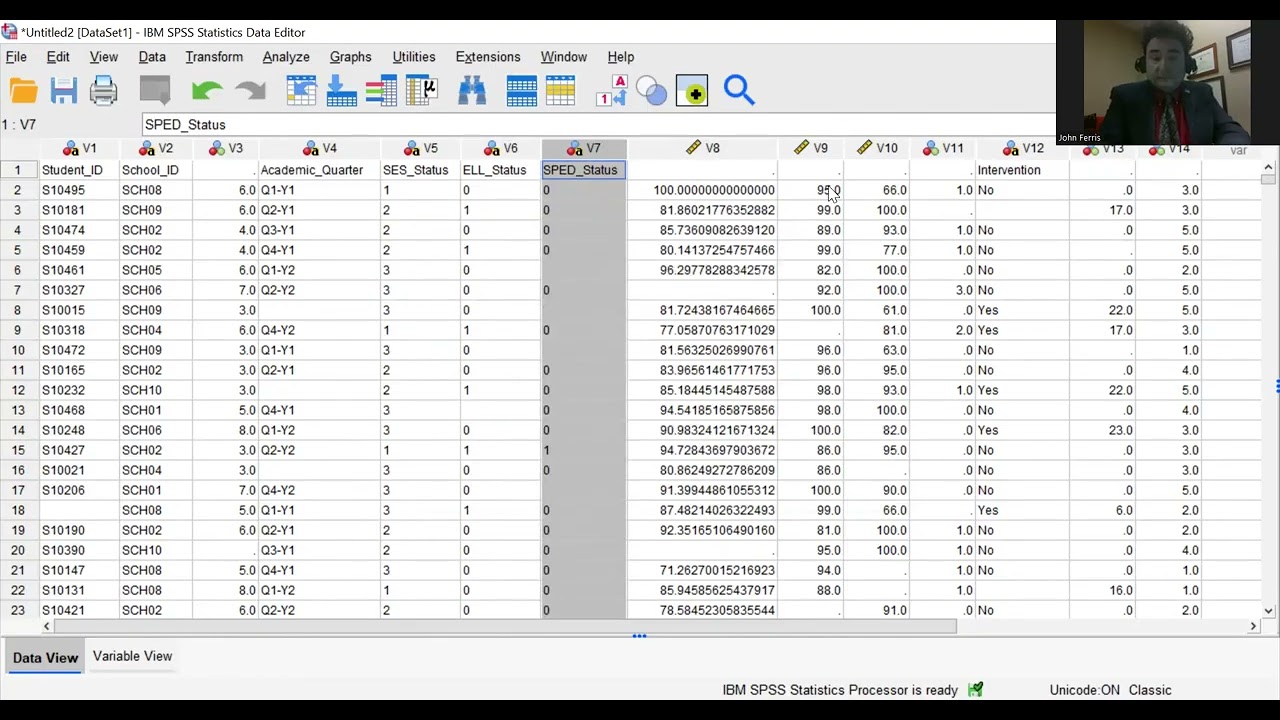Viewport: 1280px width, 720px height.
Task: Select the ELL_Status cell
Action: pyautogui.click(x=500, y=170)
